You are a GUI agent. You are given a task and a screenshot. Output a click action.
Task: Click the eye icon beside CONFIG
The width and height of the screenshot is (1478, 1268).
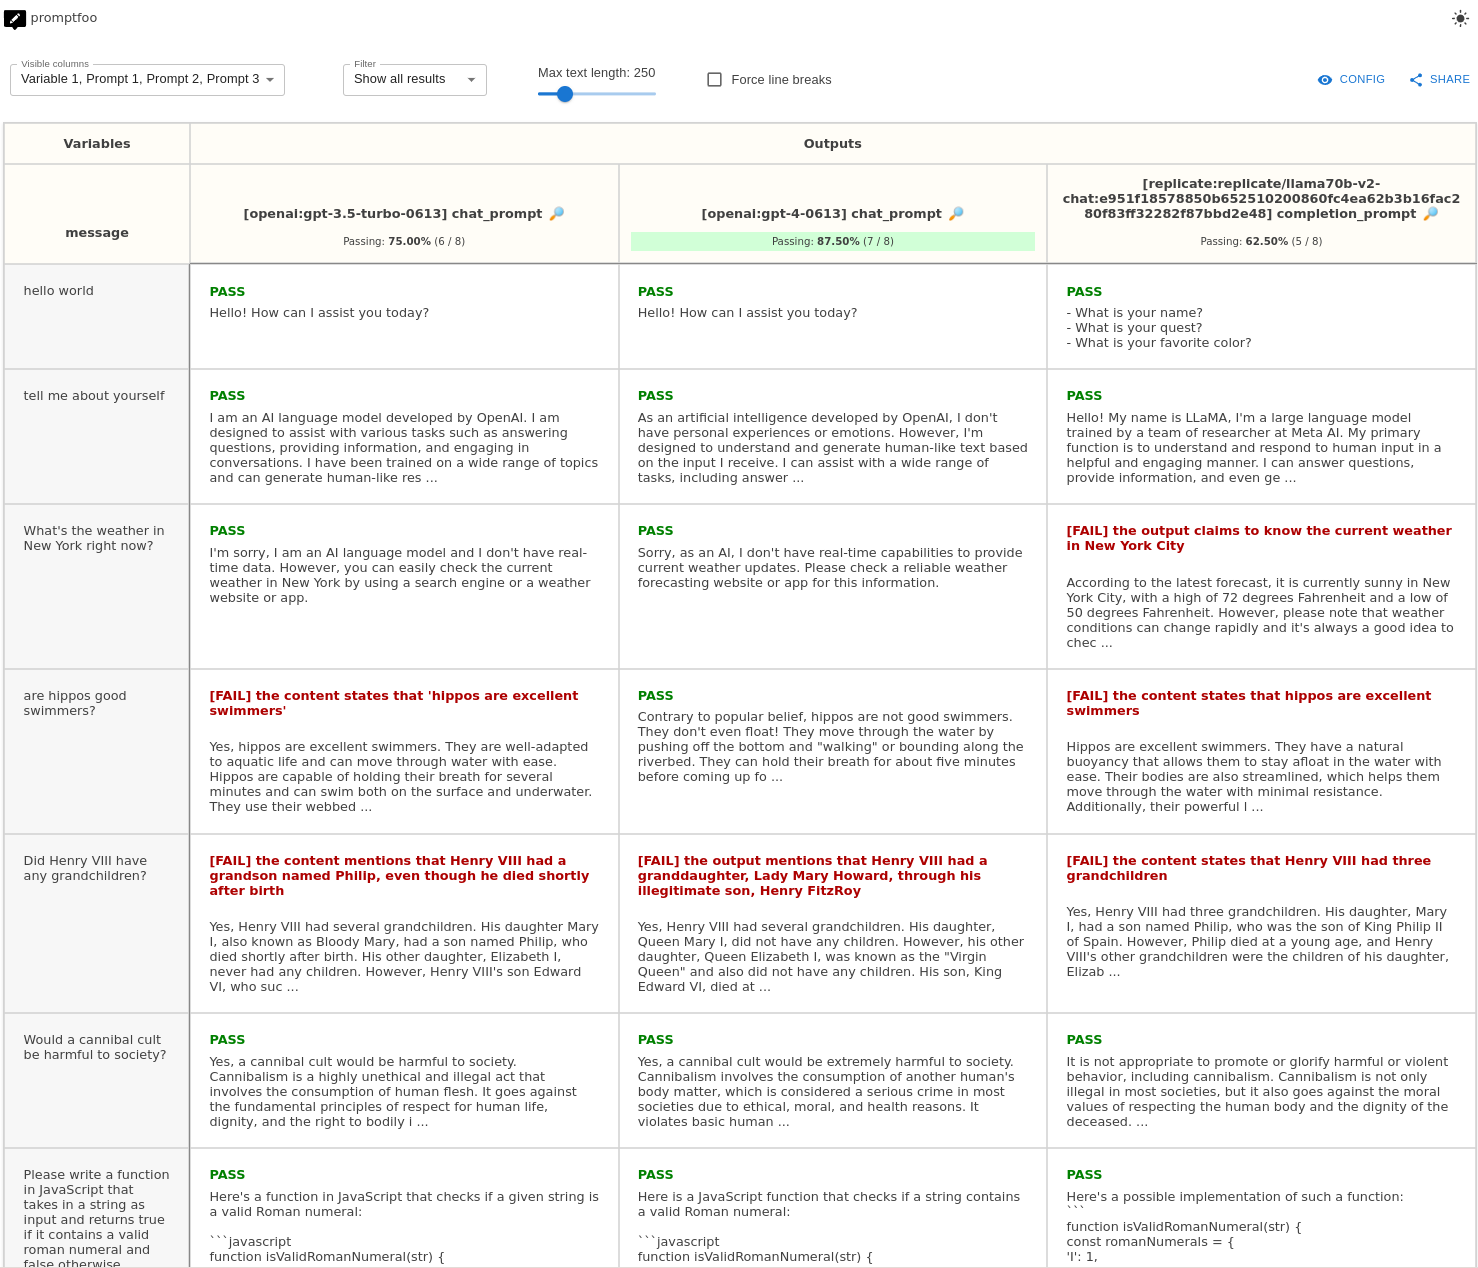click(1325, 80)
